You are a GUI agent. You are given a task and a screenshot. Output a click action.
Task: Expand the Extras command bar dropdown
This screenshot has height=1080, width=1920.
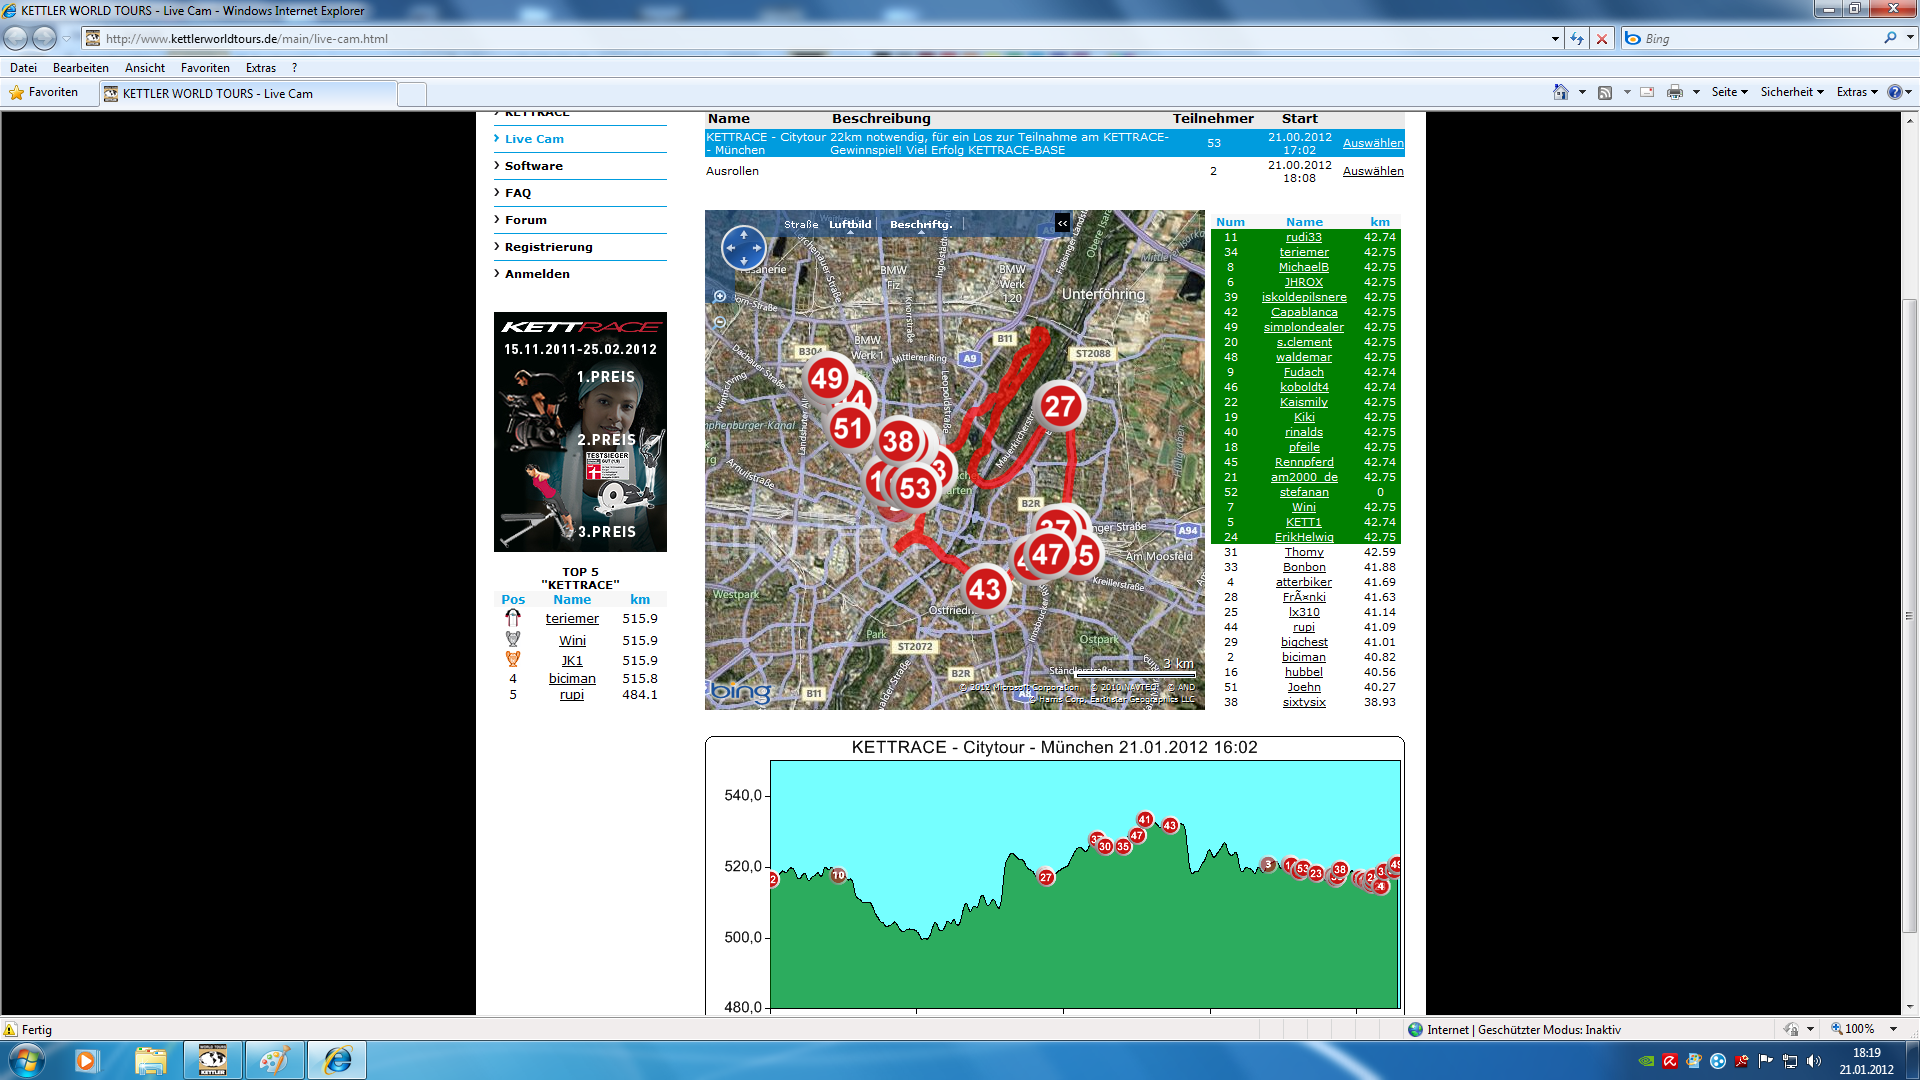[x=1857, y=92]
